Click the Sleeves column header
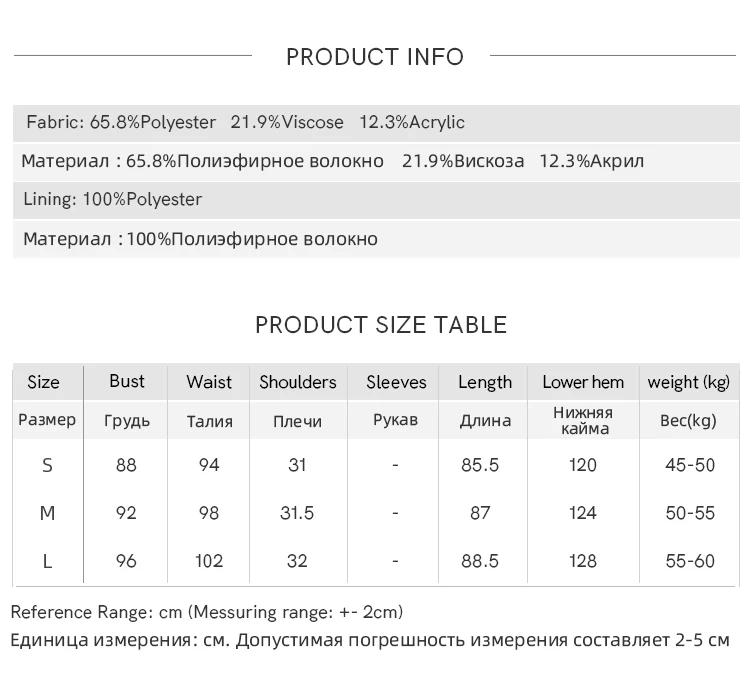Screen dimensions: 750x677 (x=396, y=382)
